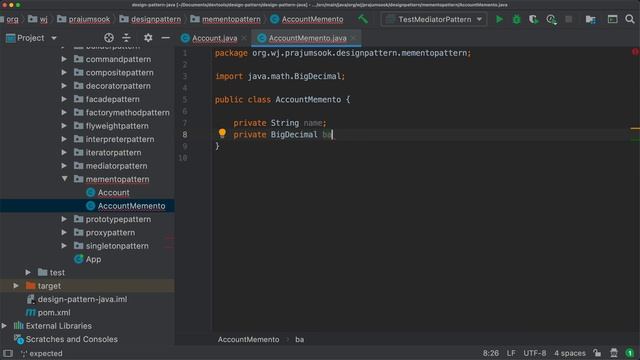Expand the compositepattern folder

64,73
